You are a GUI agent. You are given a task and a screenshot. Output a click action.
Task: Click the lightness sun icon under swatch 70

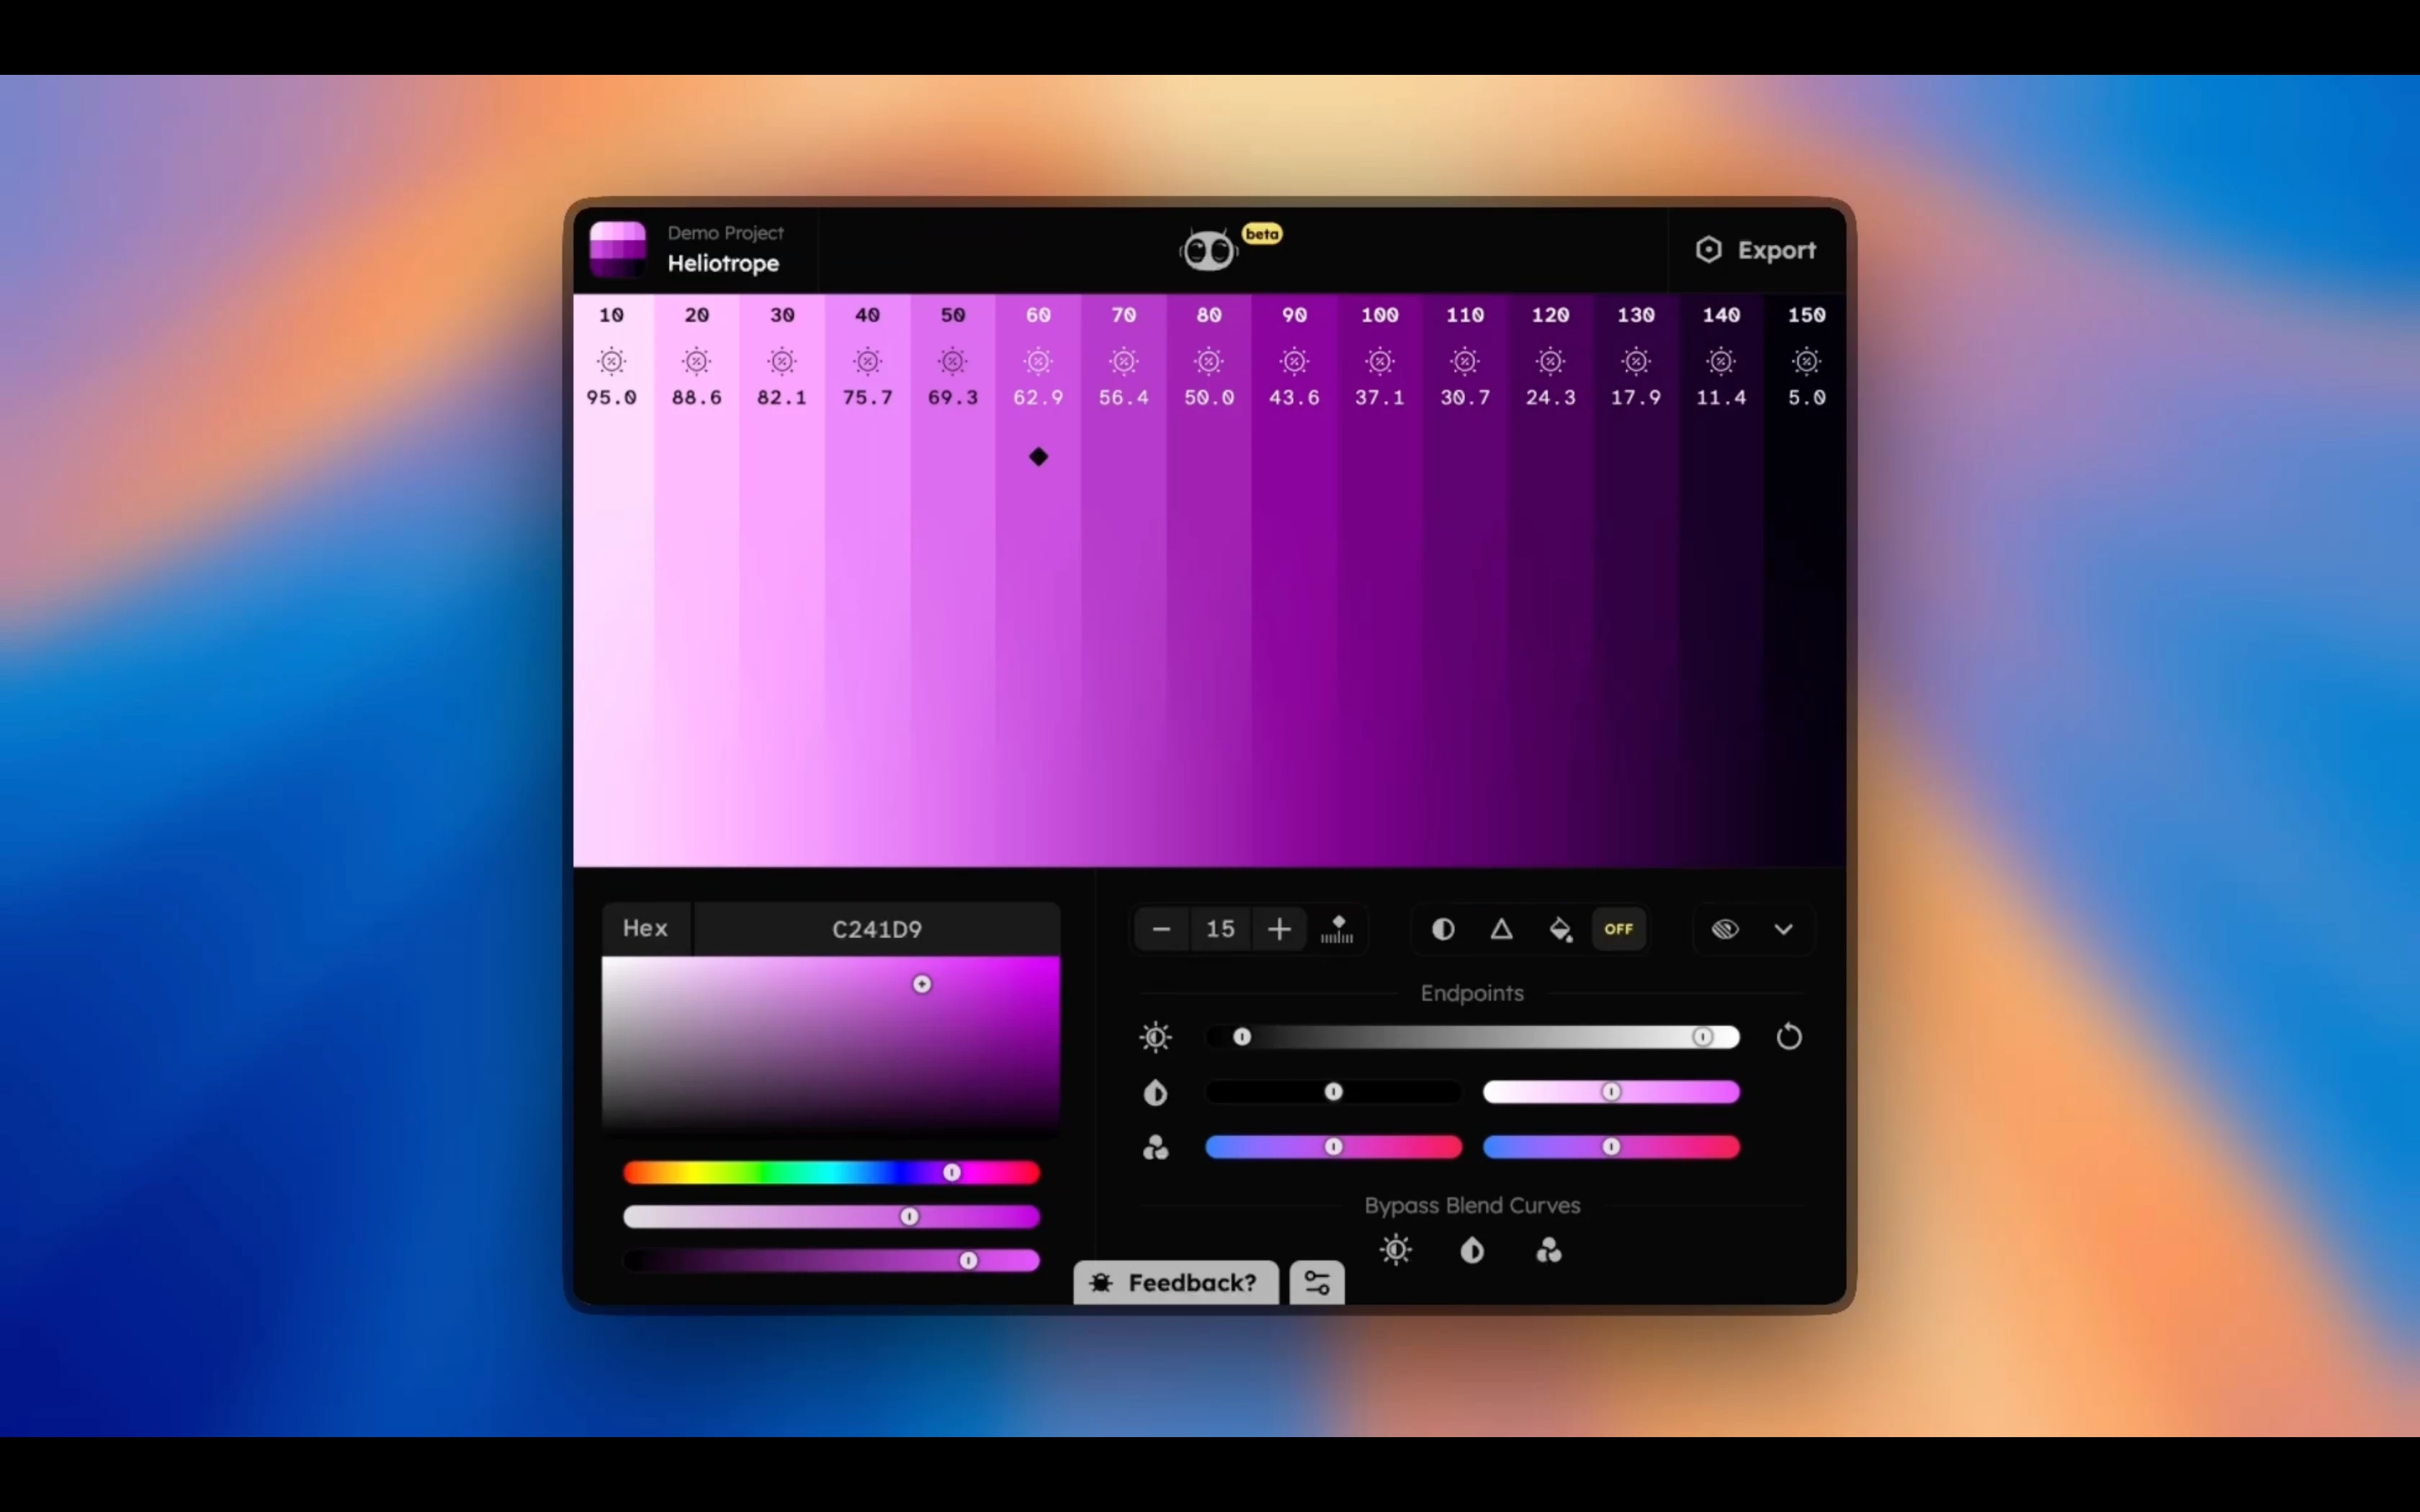click(1124, 361)
